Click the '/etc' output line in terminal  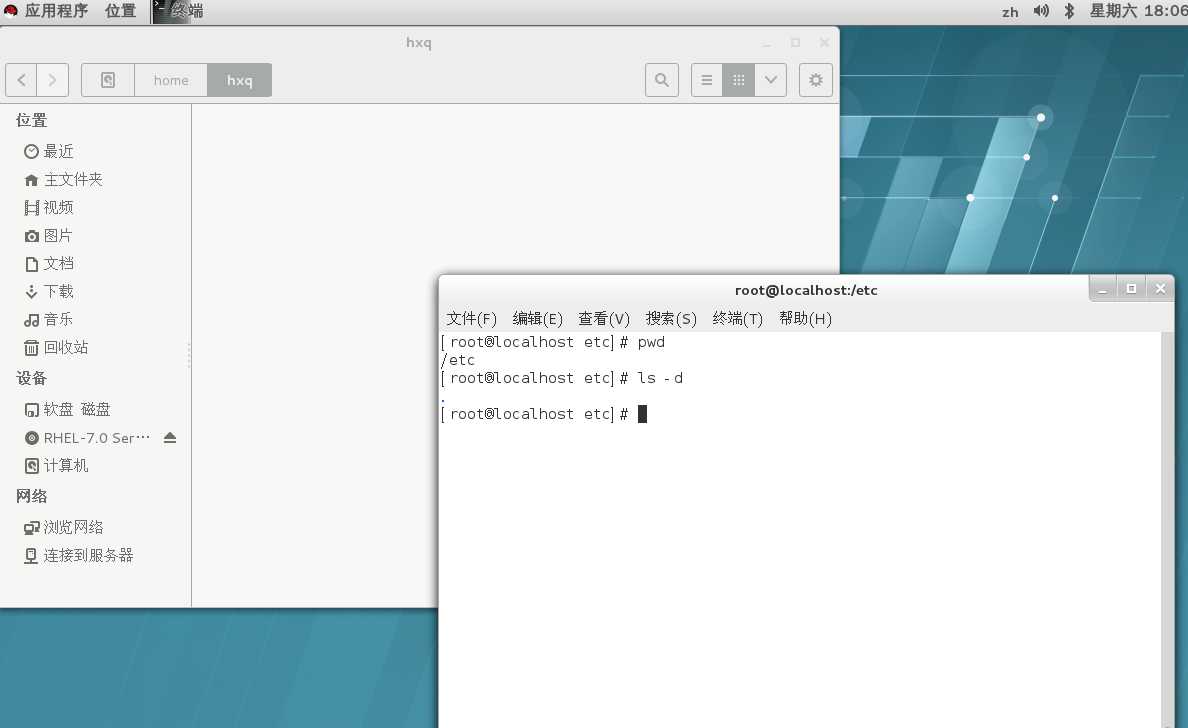click(x=458, y=360)
